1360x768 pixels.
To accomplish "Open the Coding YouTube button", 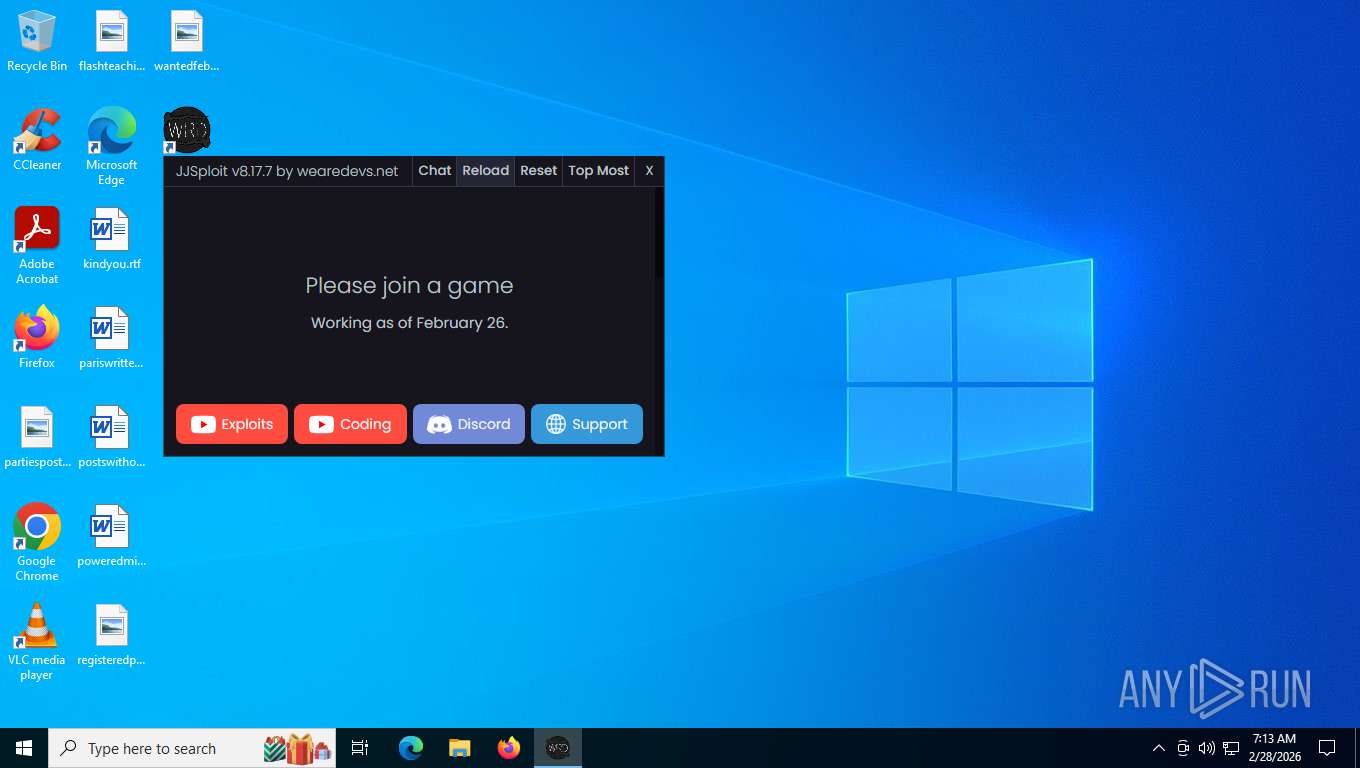I will 350,424.
